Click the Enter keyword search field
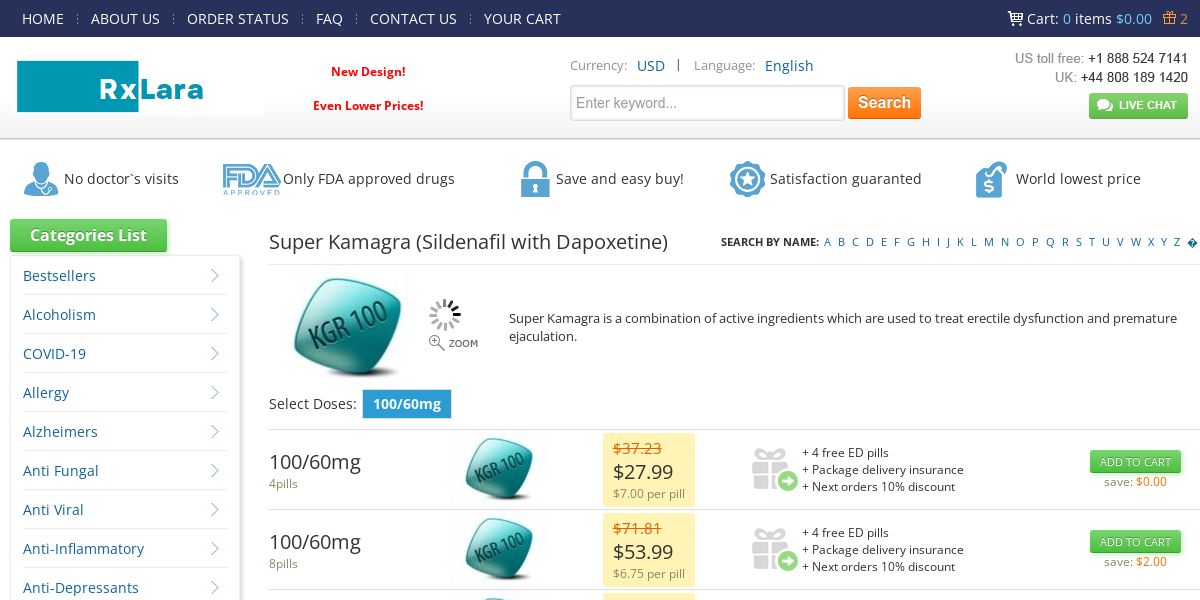The image size is (1200, 600). [707, 103]
